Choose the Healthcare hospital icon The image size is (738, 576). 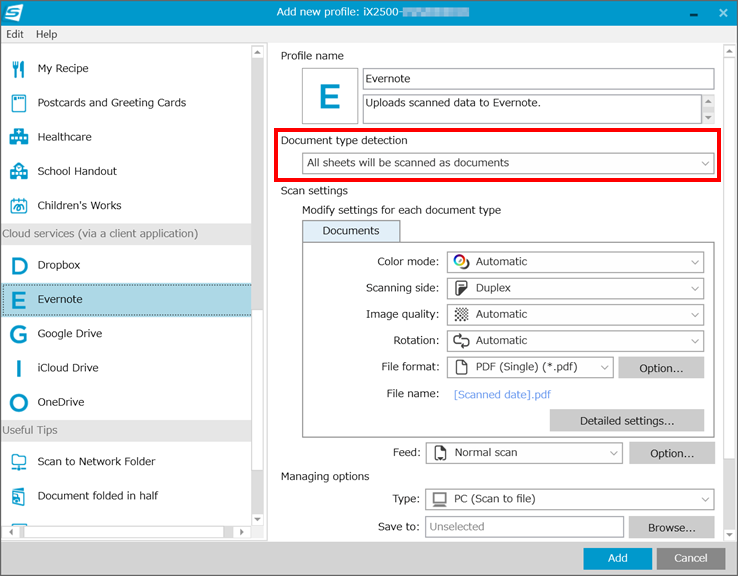tap(18, 137)
